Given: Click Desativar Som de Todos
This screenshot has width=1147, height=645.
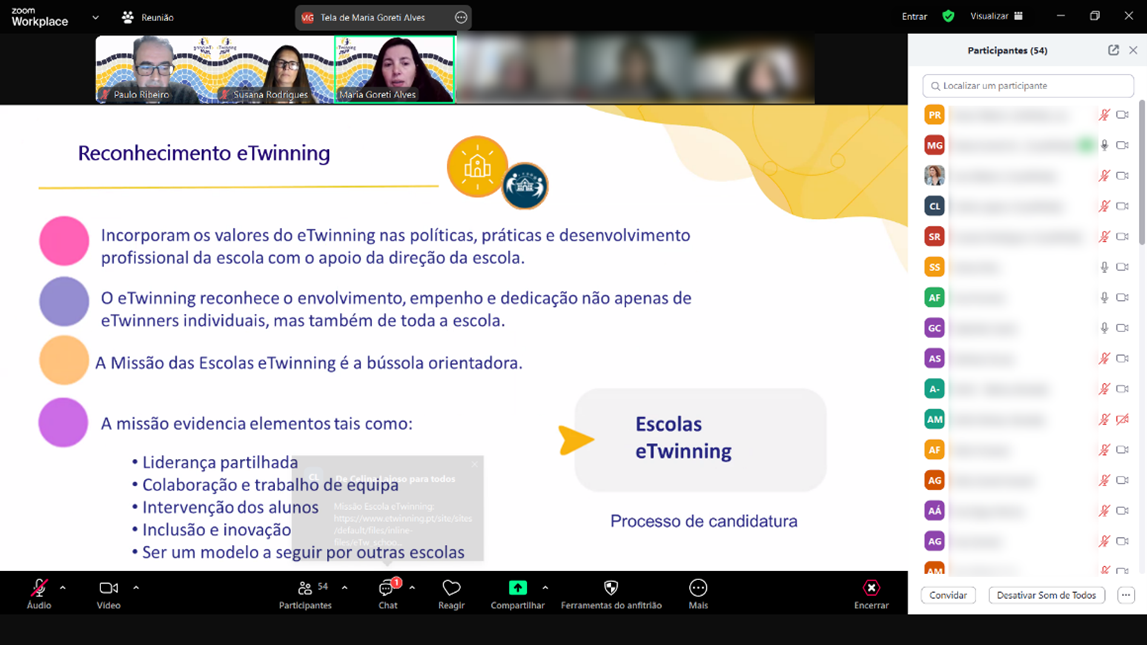Looking at the screenshot, I should (x=1046, y=595).
